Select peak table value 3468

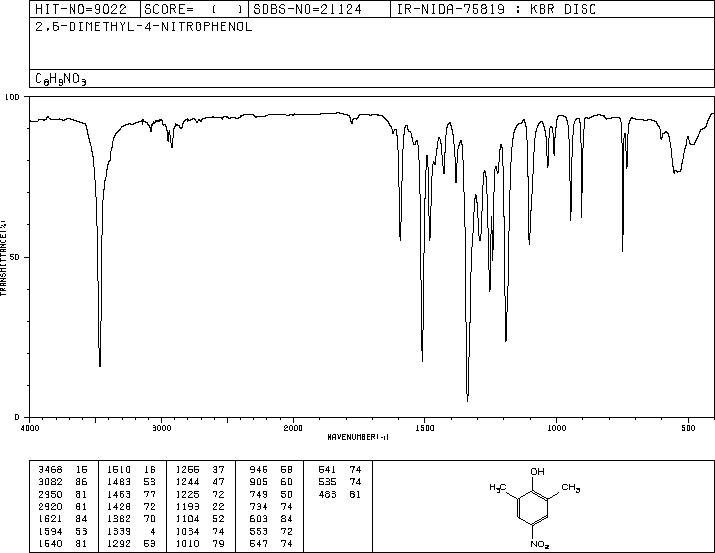[50, 470]
